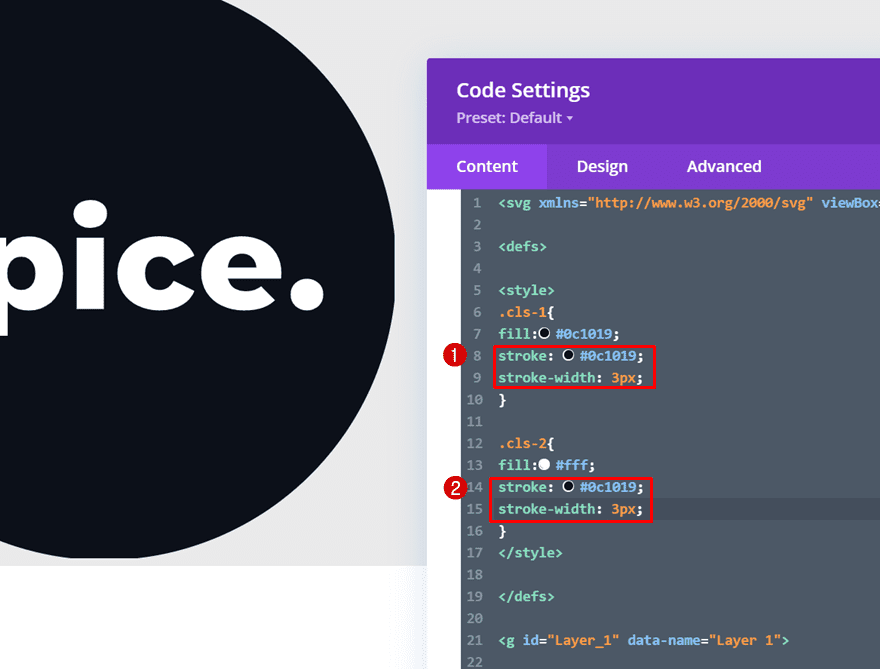Screen dimensions: 880x669
Task: Click the closing </style> tag on line 17
Action: click(530, 553)
